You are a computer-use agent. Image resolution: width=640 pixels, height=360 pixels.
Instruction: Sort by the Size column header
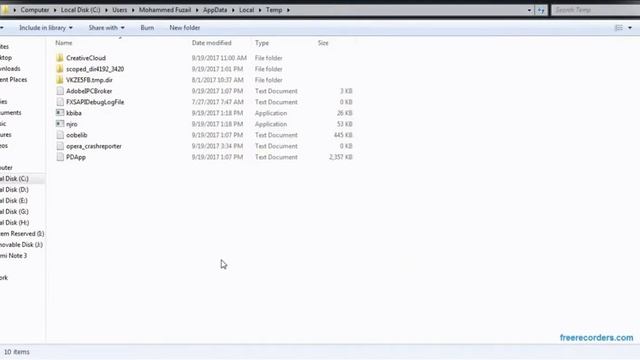tap(323, 43)
